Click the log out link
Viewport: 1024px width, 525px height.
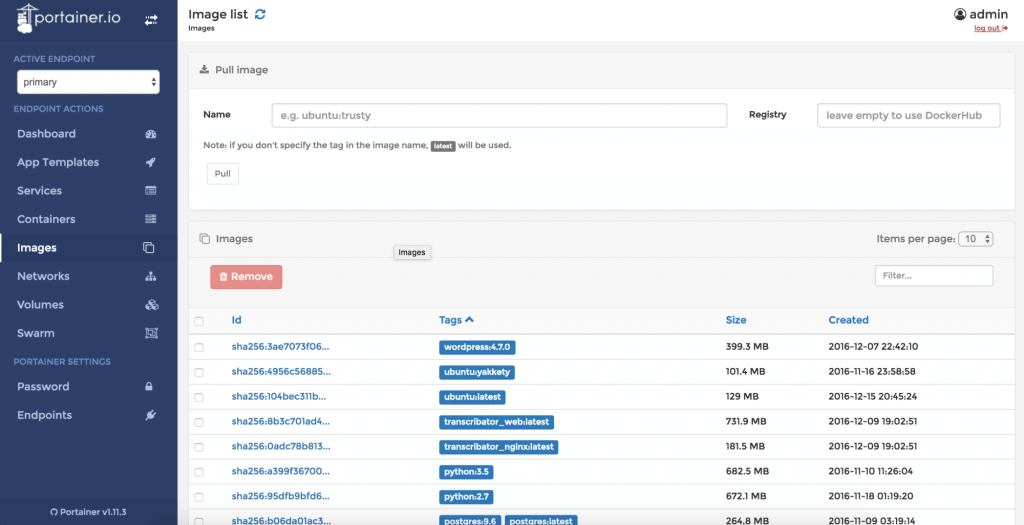(990, 28)
